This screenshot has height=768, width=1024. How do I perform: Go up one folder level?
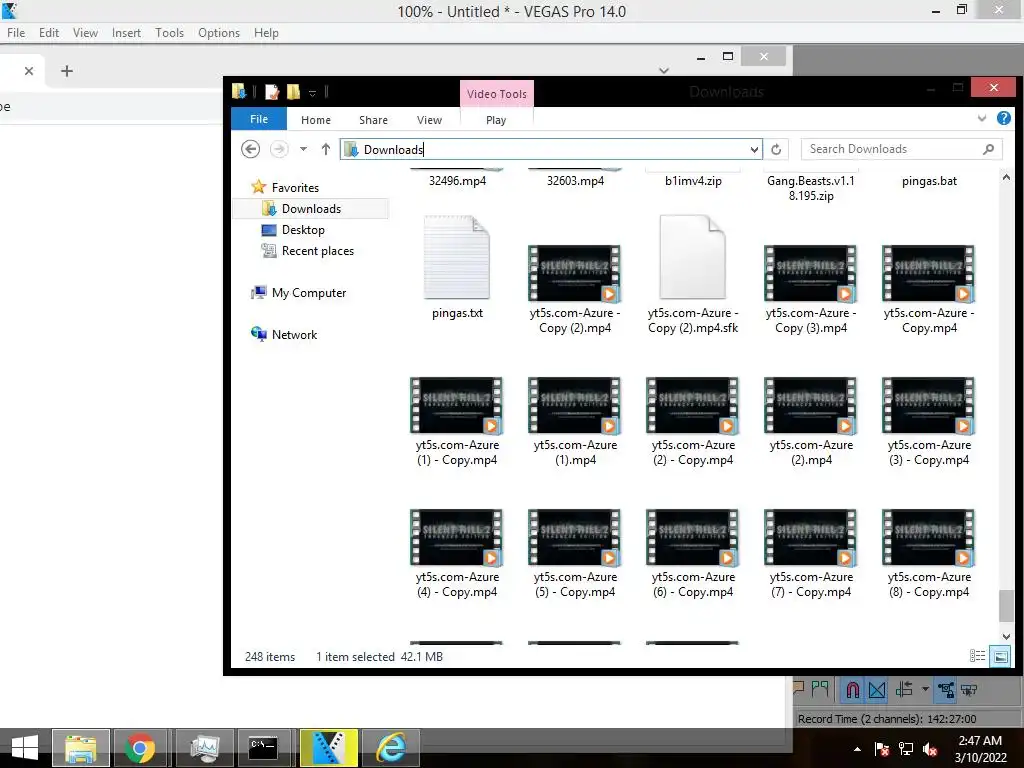[326, 150]
